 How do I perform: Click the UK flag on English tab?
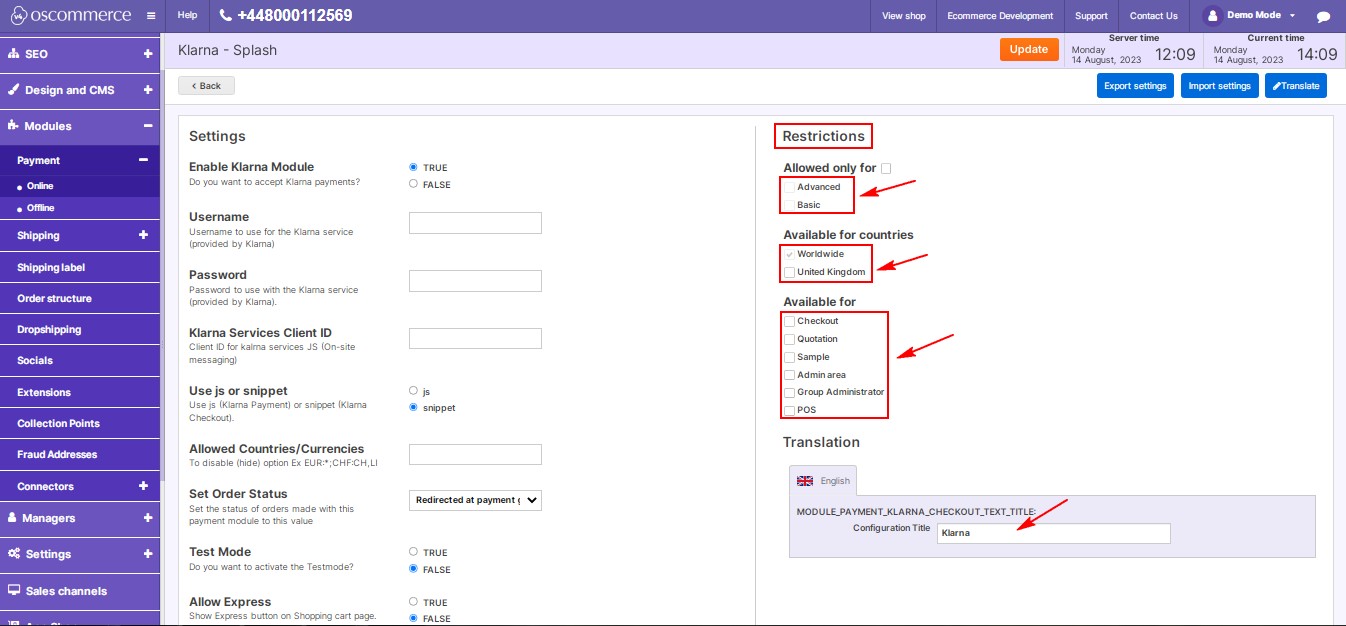[805, 481]
